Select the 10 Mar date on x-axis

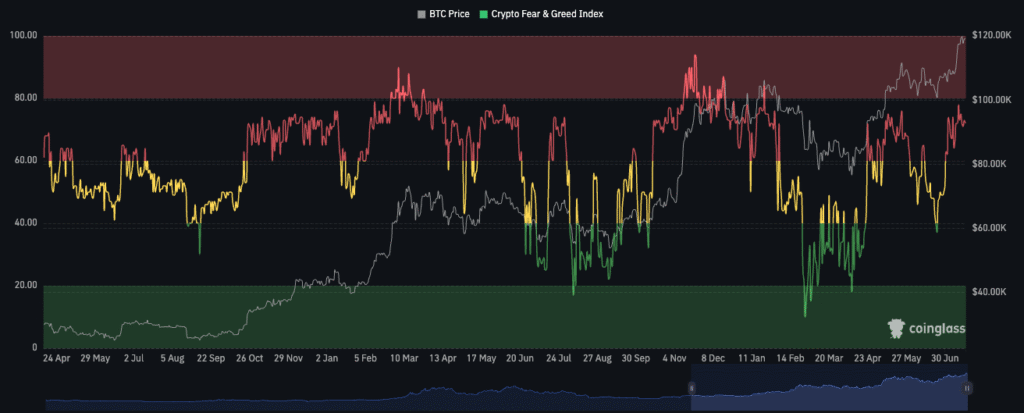tap(404, 356)
